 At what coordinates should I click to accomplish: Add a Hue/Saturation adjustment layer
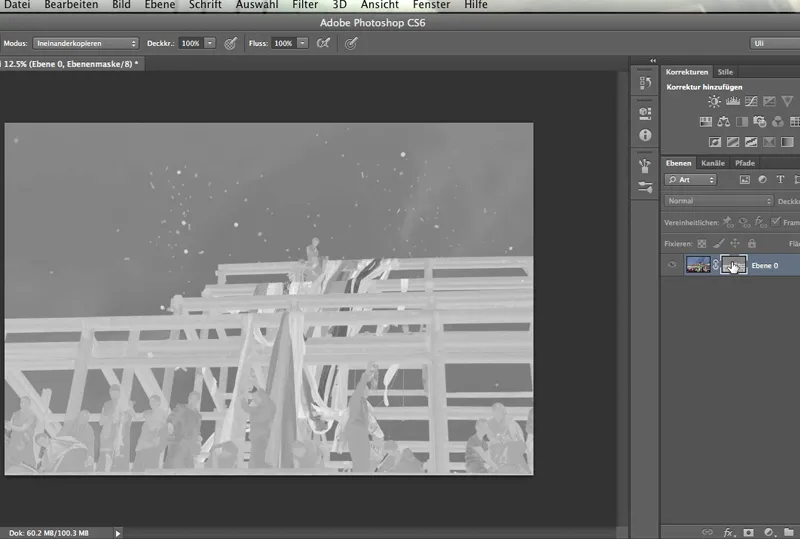tap(706, 121)
